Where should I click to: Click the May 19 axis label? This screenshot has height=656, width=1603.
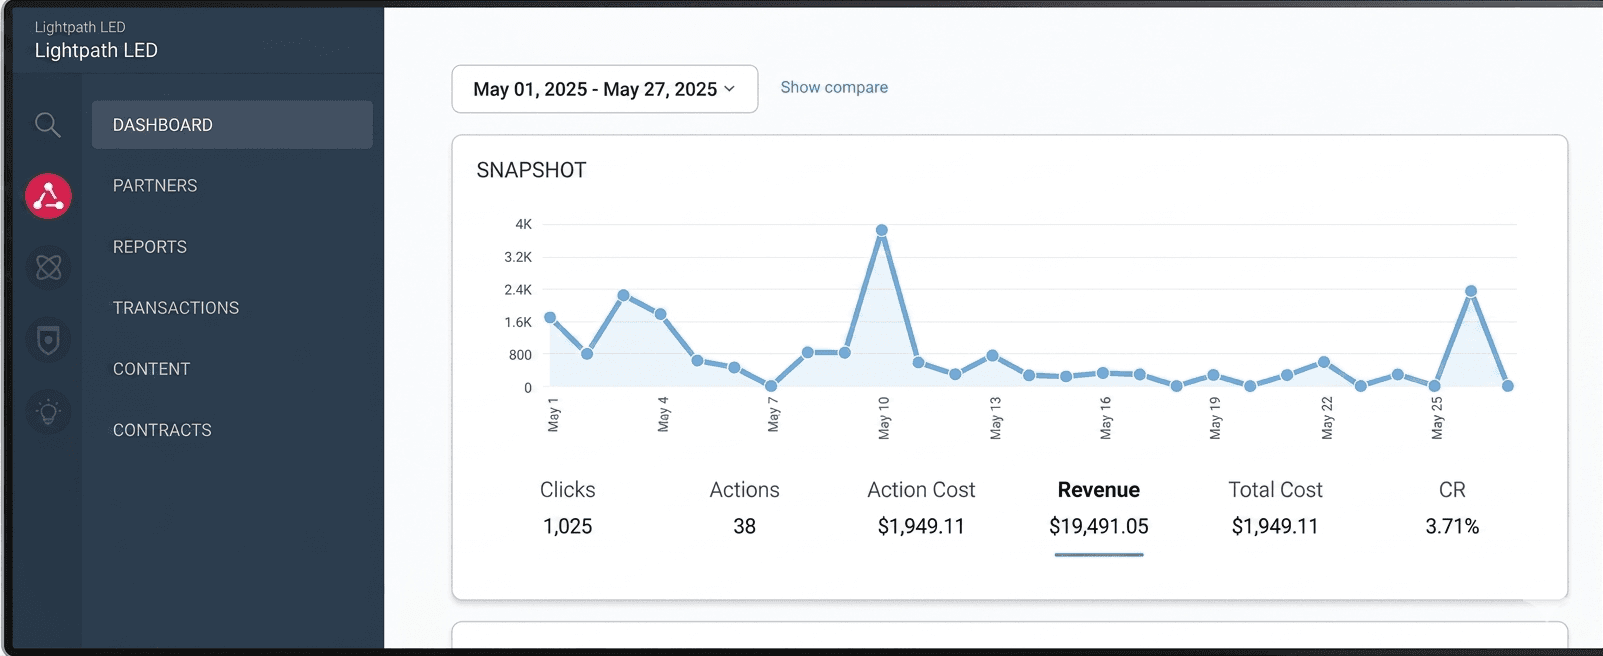[1215, 418]
